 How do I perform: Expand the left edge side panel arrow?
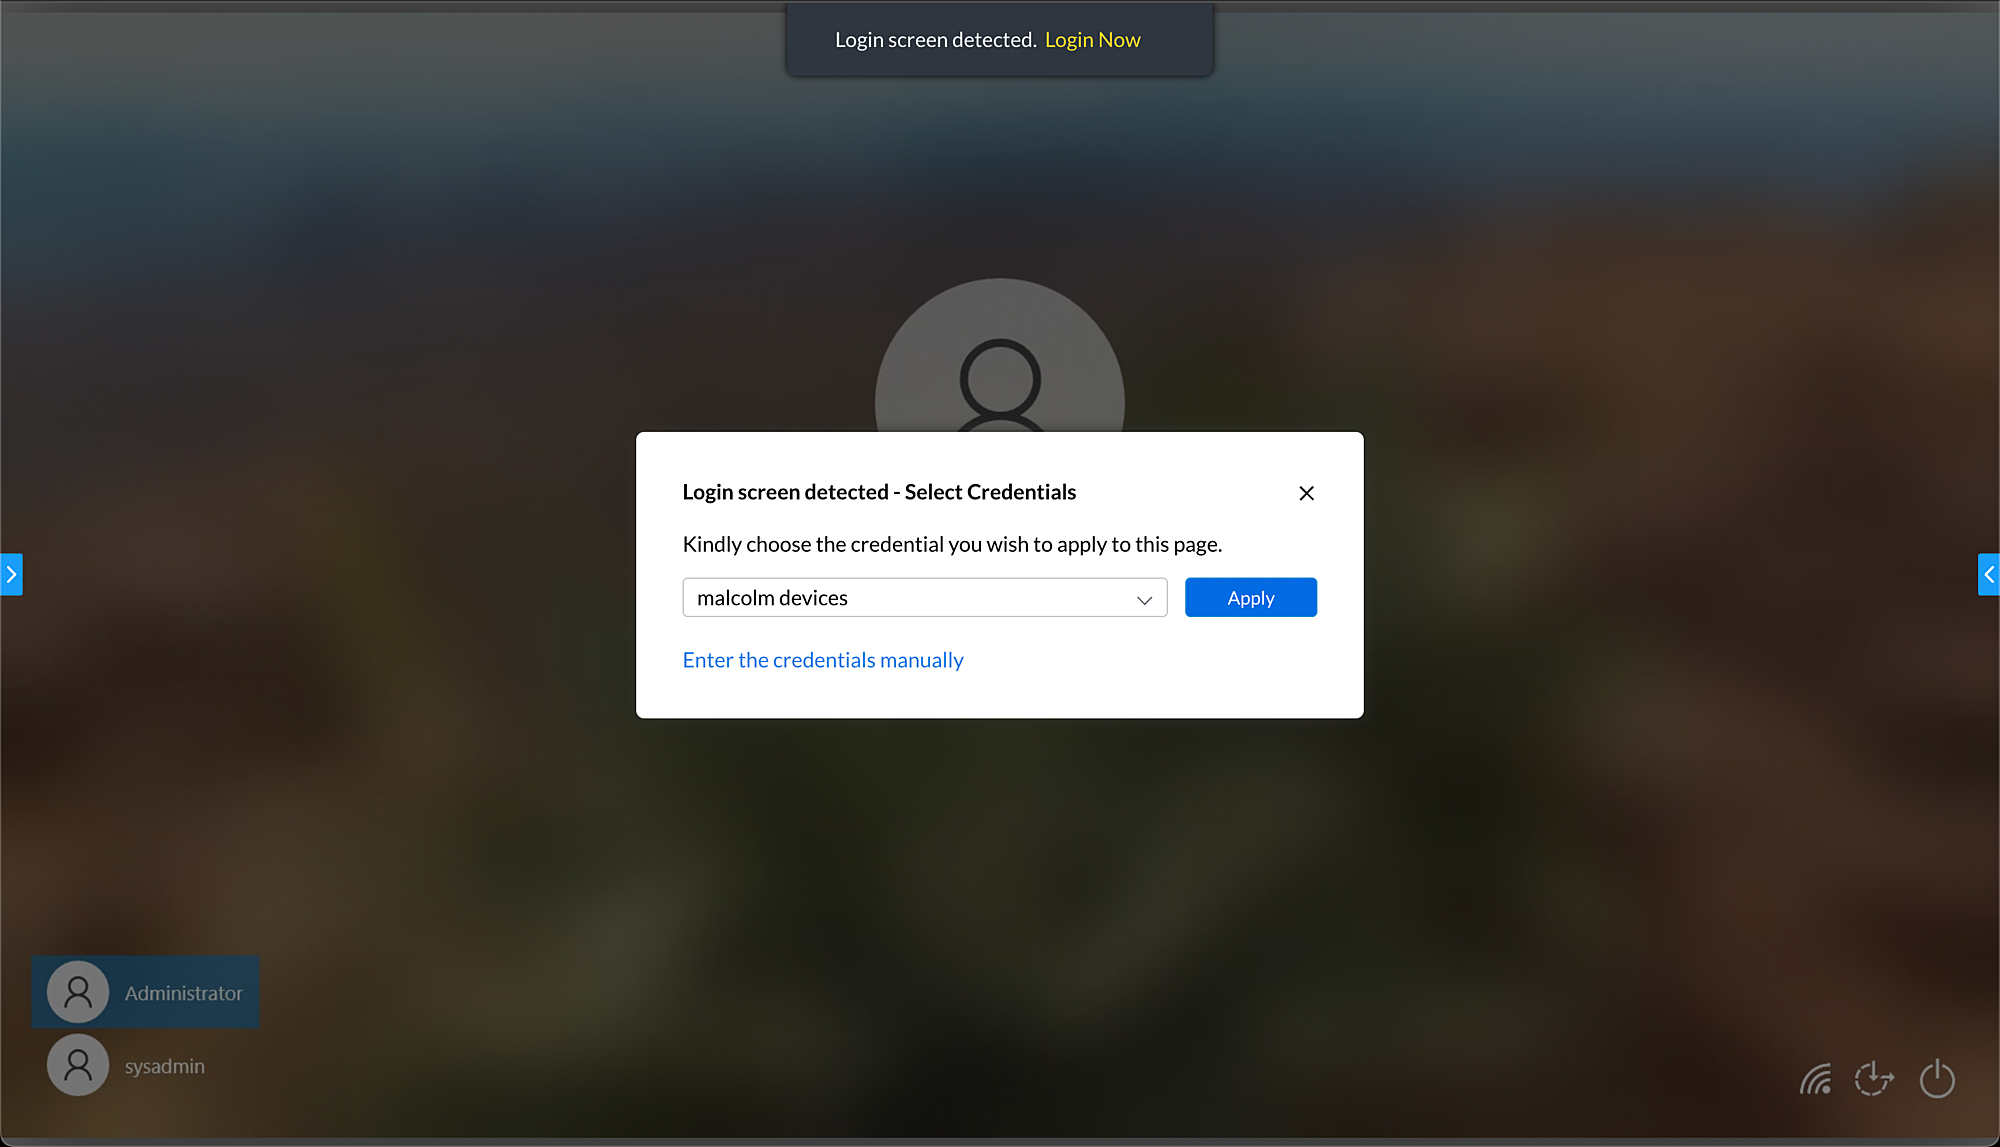[x=11, y=574]
